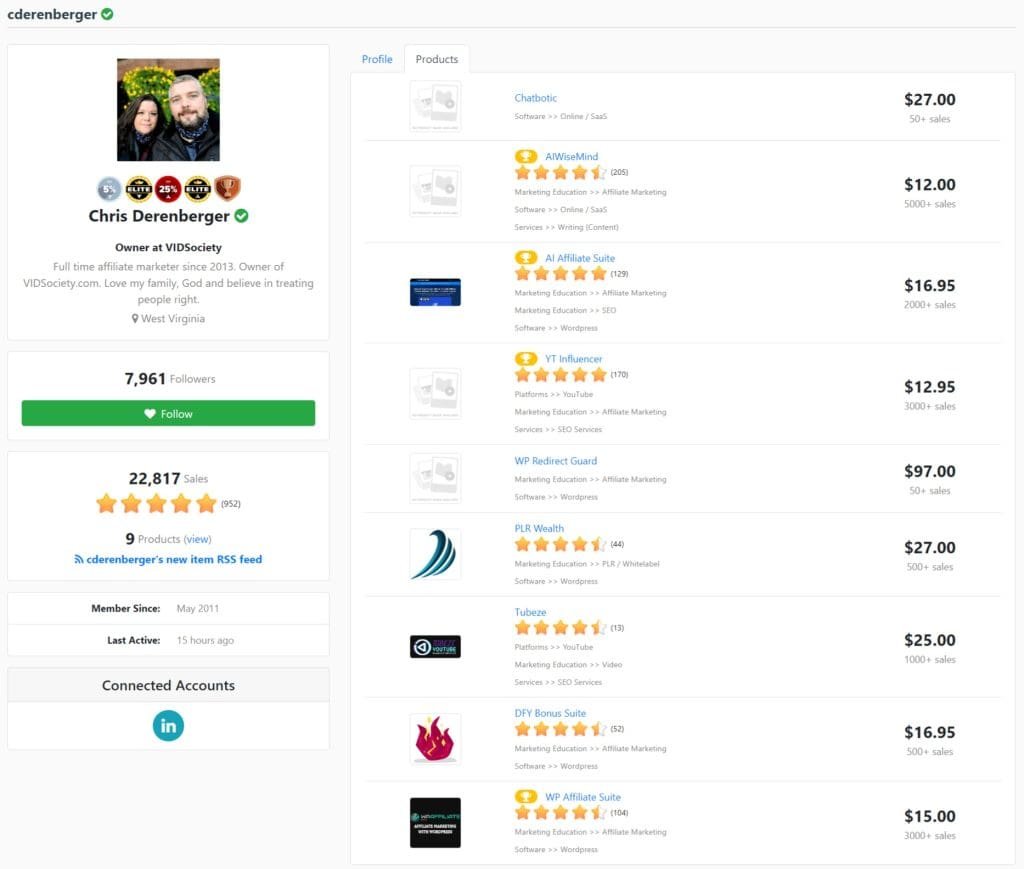Click verified checkmark beside Chris Derenberger name
The width and height of the screenshot is (1024, 869).
(242, 215)
